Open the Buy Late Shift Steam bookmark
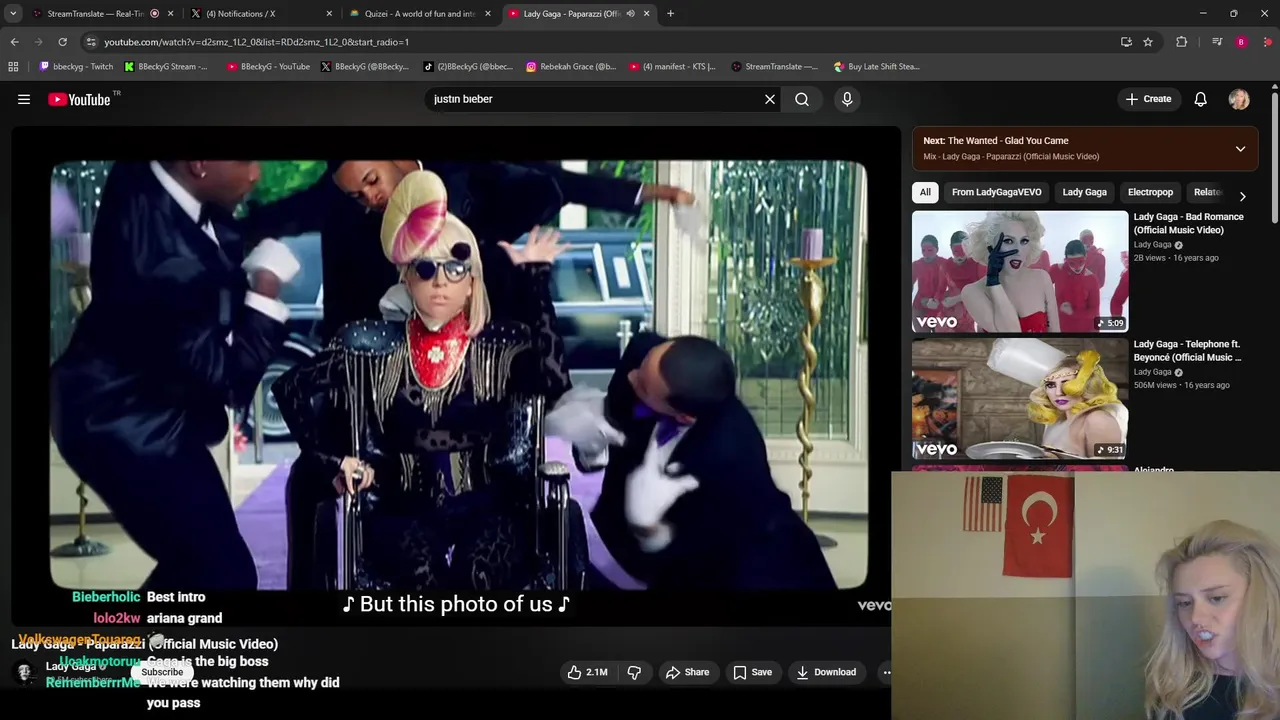Screen dimensions: 1280x720 pyautogui.click(x=876, y=67)
